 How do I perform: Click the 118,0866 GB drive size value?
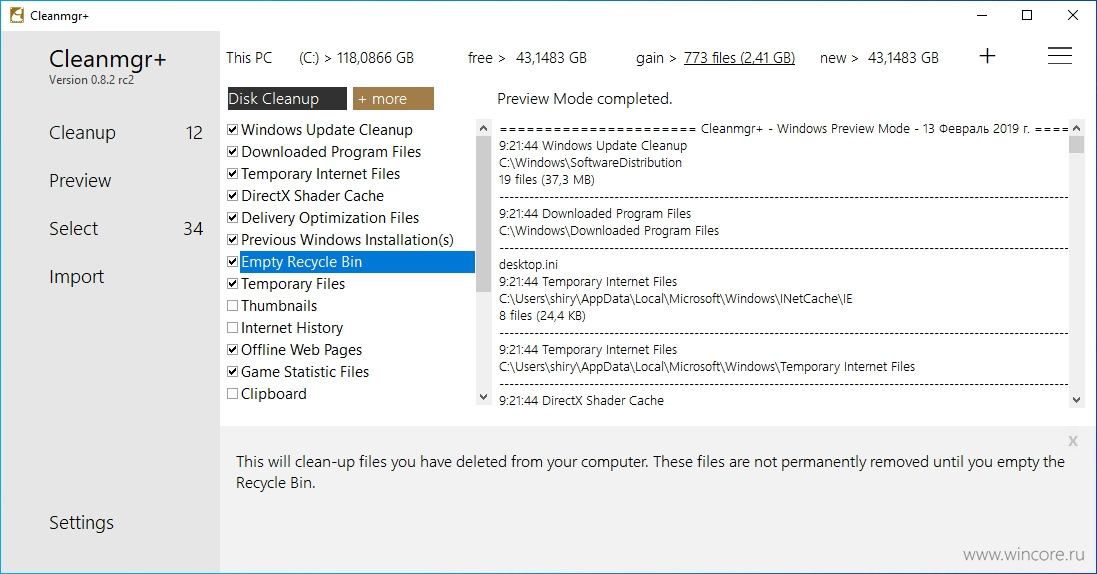pos(375,58)
